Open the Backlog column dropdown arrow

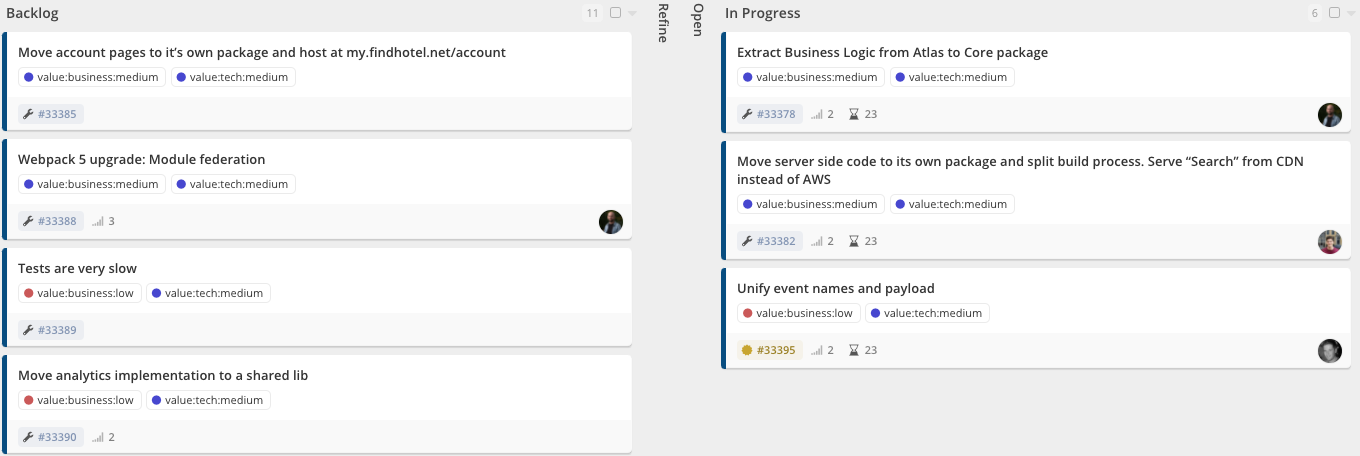632,14
